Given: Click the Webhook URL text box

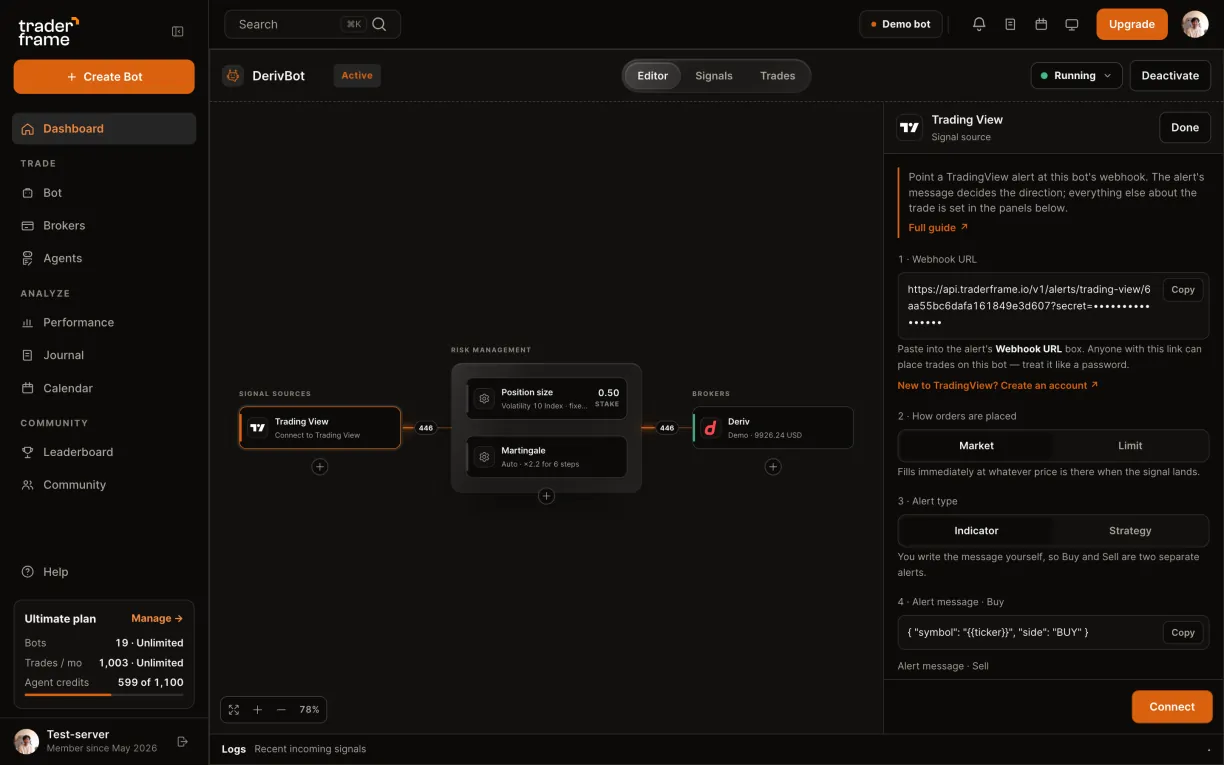Looking at the screenshot, I should [1053, 305].
